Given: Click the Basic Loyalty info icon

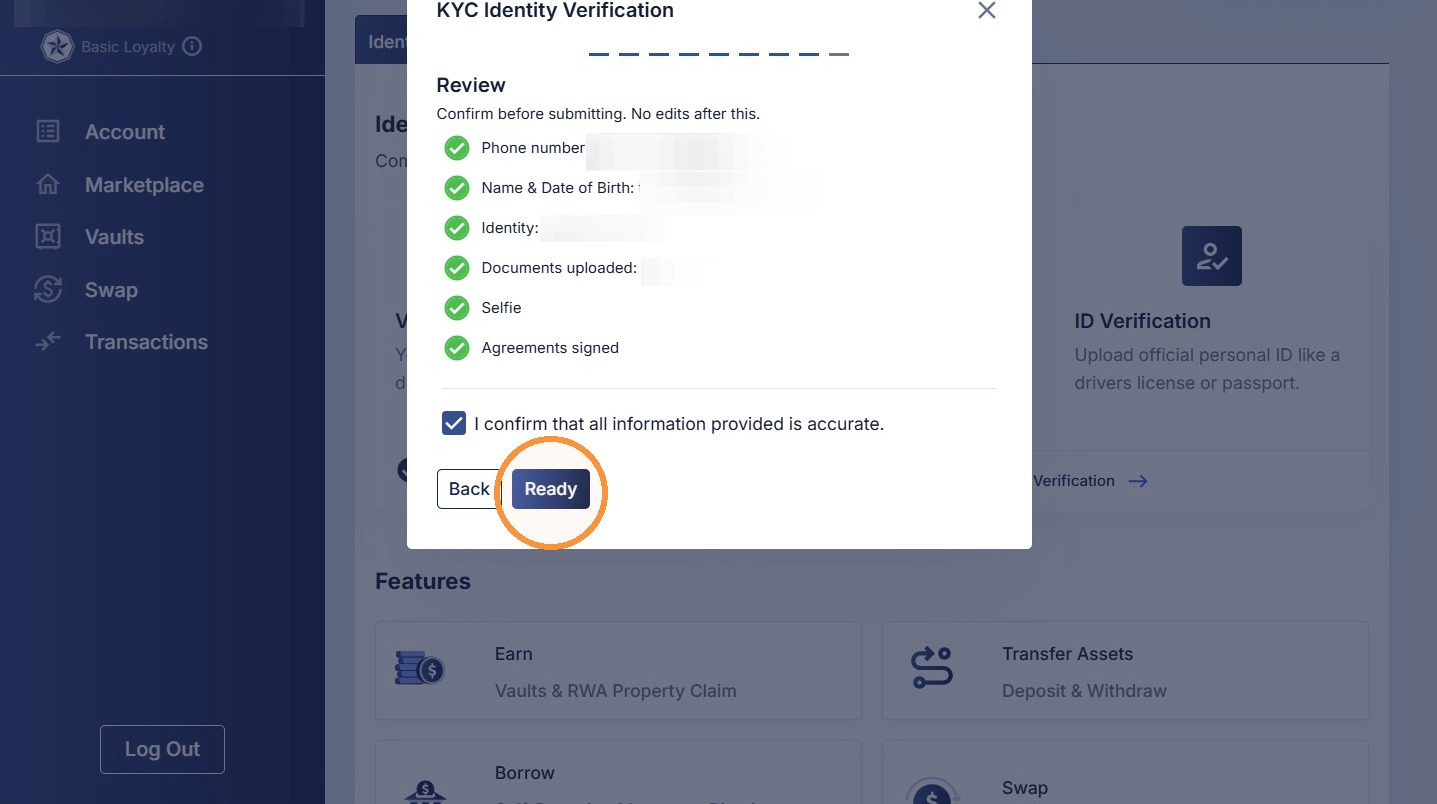Looking at the screenshot, I should tap(193, 46).
